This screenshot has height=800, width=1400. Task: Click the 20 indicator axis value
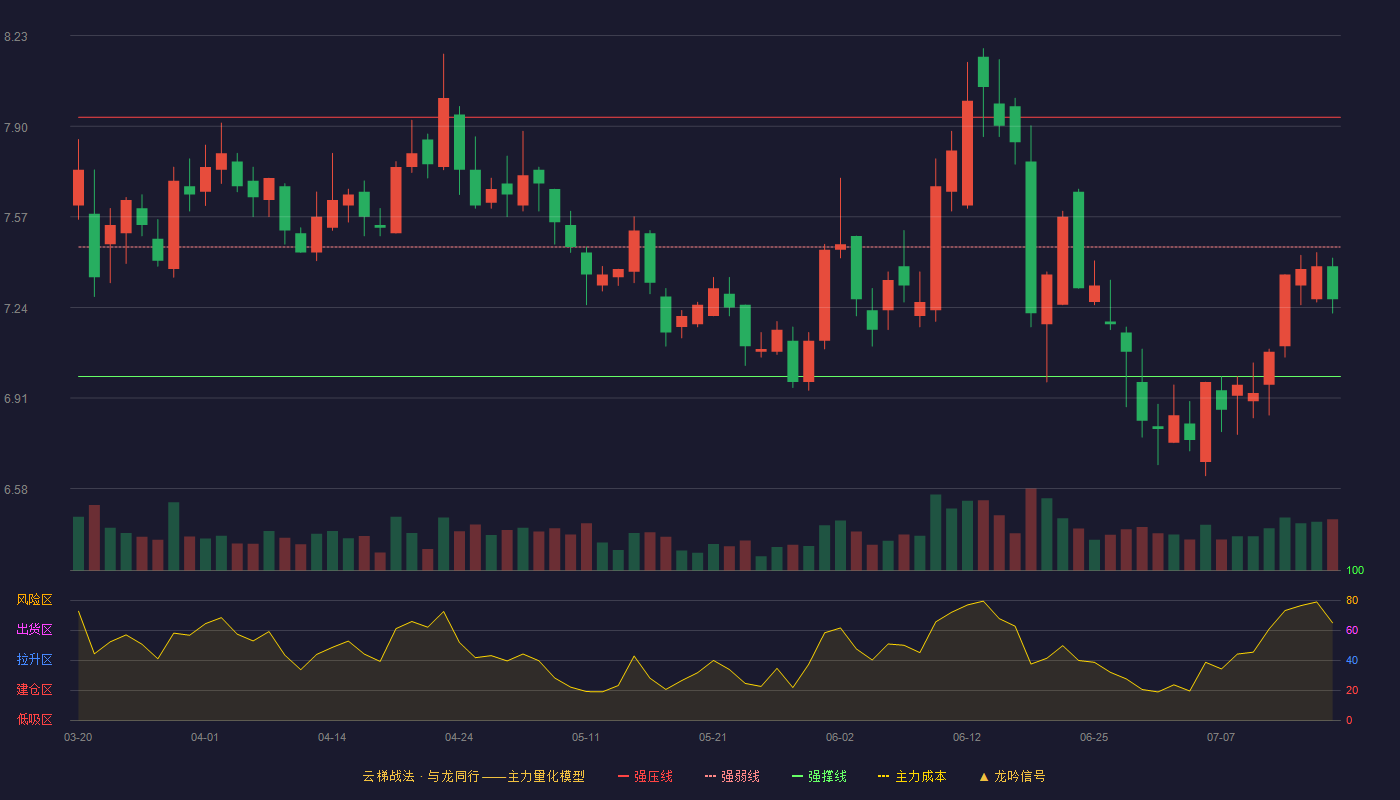pyautogui.click(x=1352, y=690)
